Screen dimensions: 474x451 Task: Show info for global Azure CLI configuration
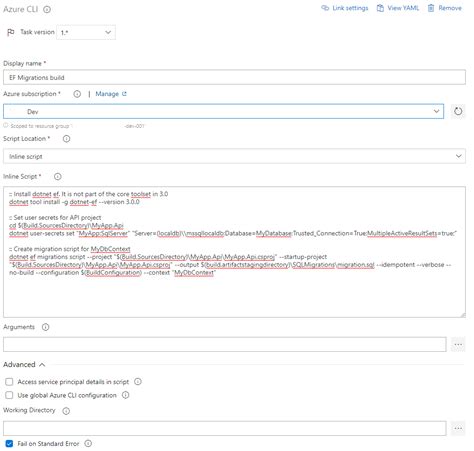point(125,395)
